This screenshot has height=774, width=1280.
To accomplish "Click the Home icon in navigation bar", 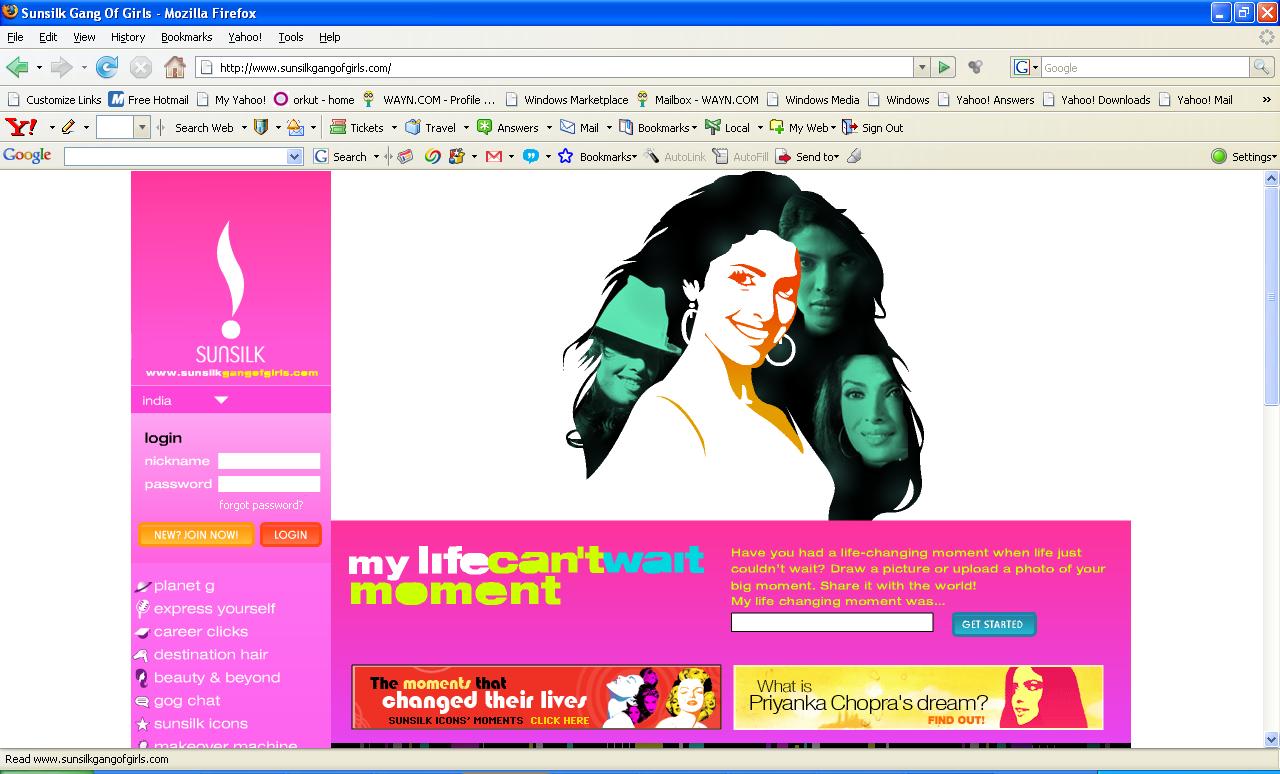I will 174,67.
